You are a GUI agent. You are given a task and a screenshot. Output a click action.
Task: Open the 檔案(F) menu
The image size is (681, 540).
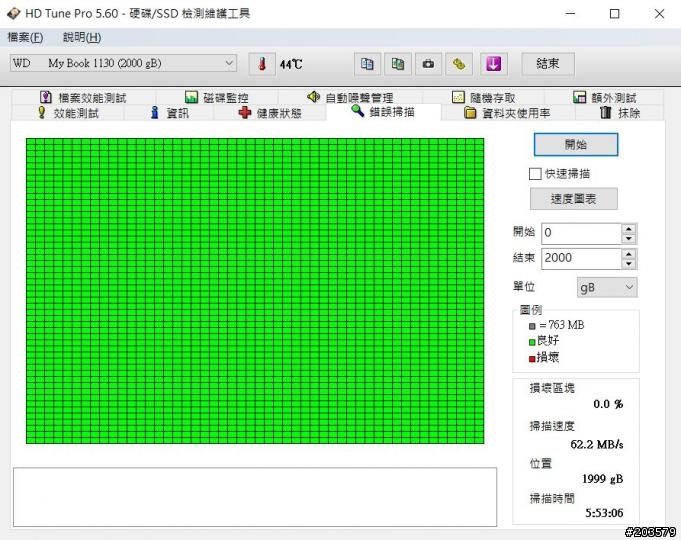[x=25, y=37]
